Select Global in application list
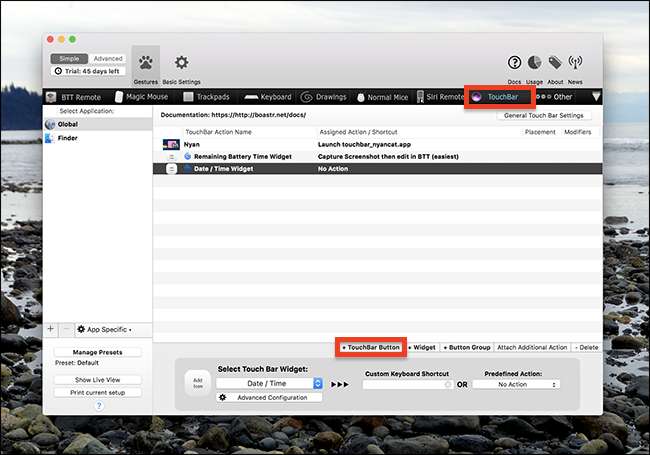 pos(98,124)
